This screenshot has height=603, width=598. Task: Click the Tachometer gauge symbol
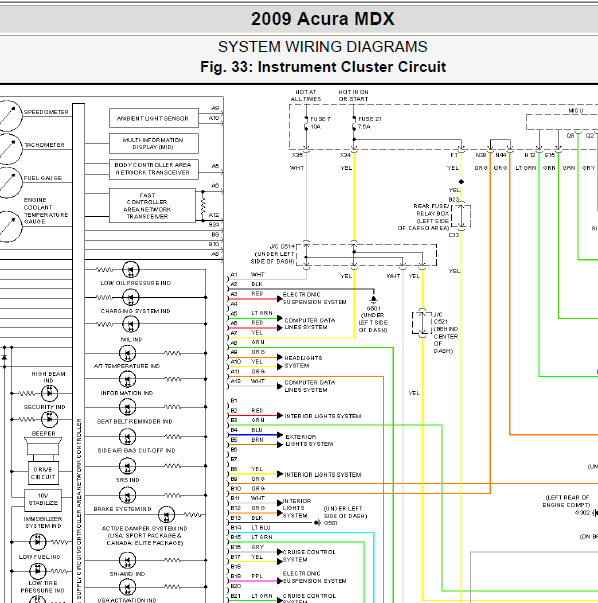(x=10, y=149)
